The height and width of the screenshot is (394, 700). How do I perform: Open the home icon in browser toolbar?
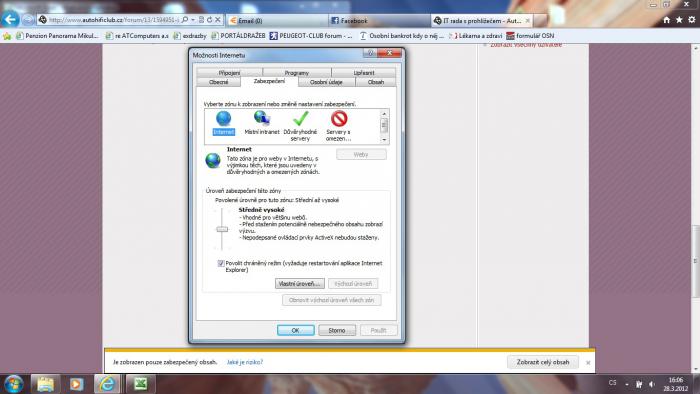667,20
